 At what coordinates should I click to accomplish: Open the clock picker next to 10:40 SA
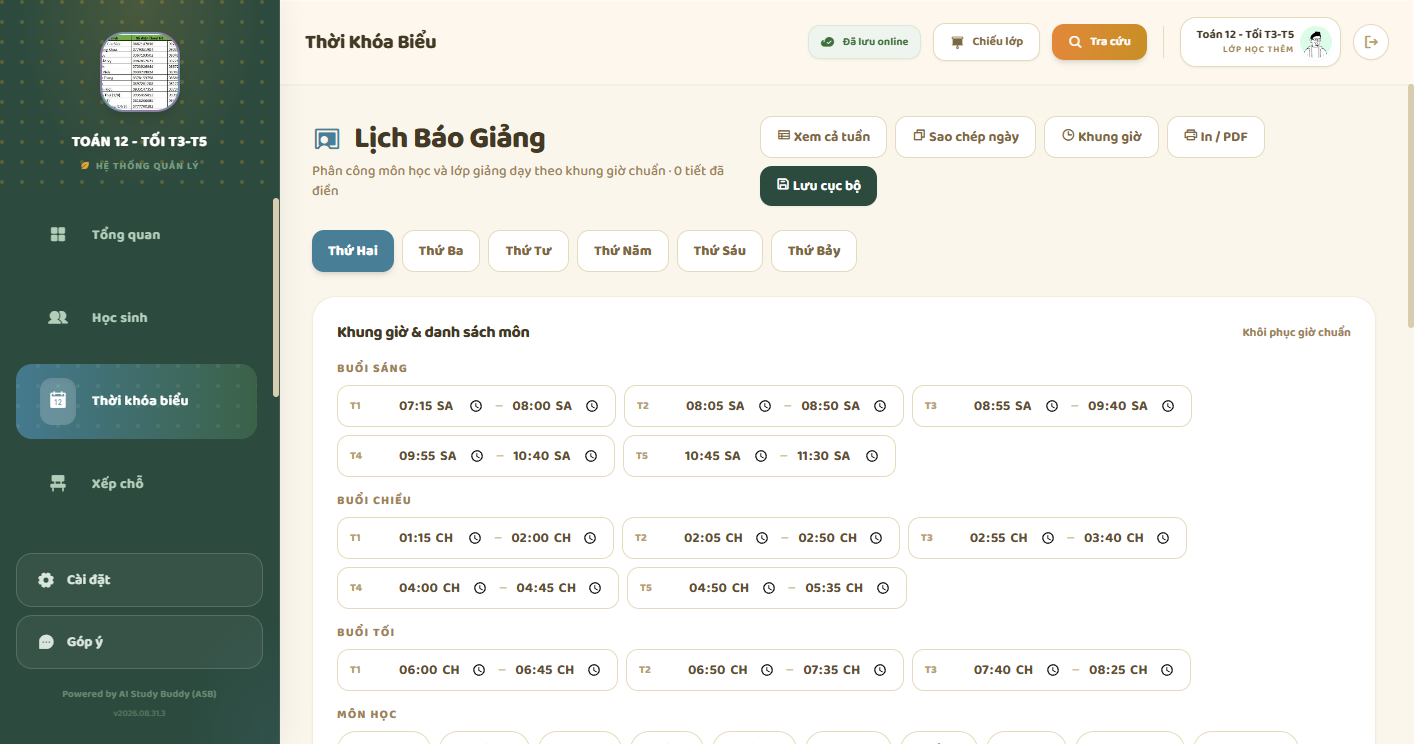click(591, 456)
